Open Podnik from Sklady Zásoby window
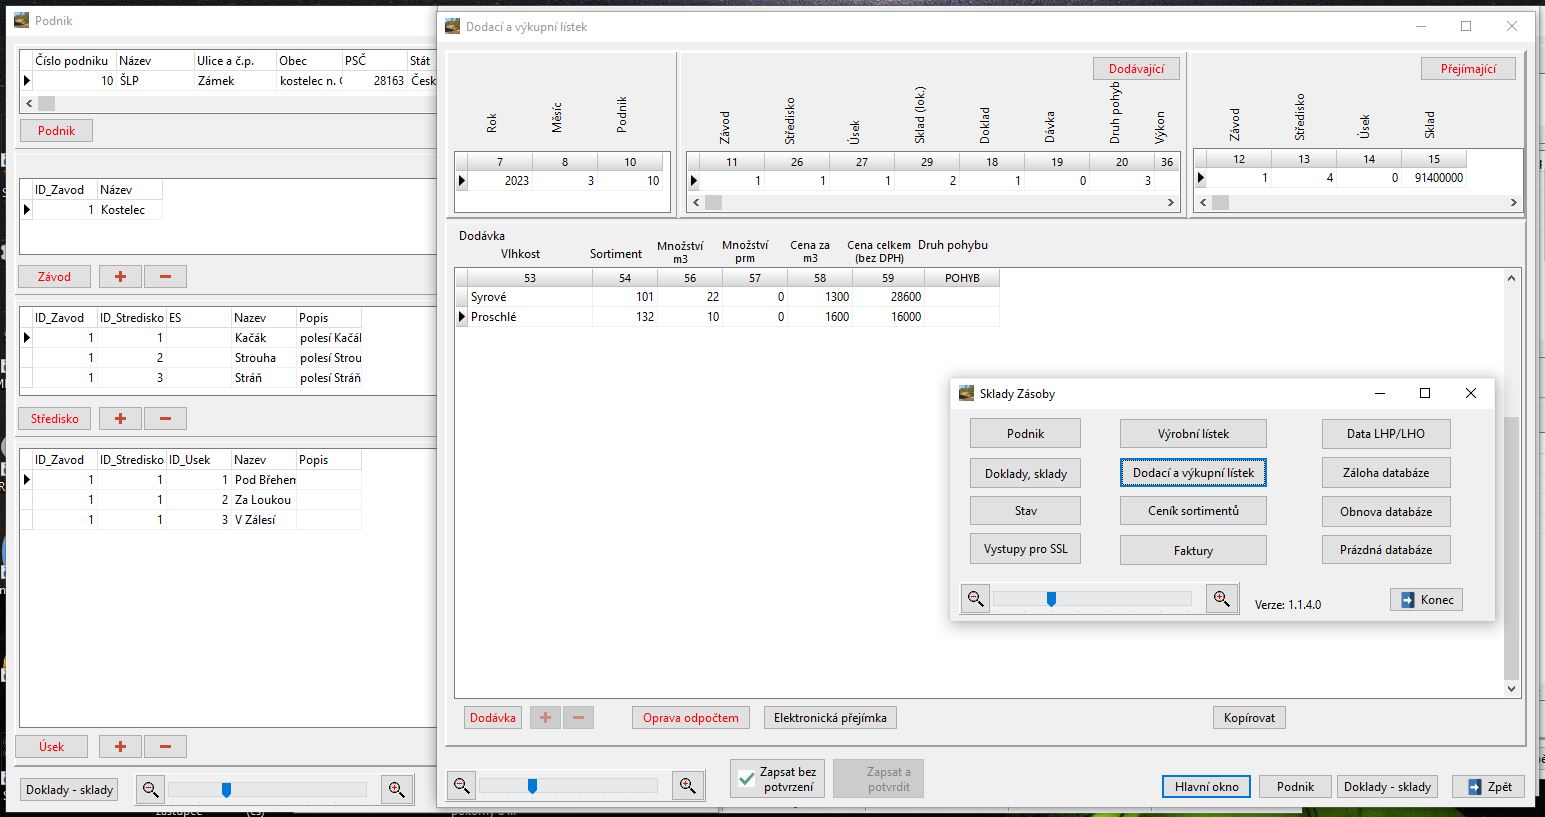Image resolution: width=1545 pixels, height=817 pixels. pyautogui.click(x=1025, y=434)
